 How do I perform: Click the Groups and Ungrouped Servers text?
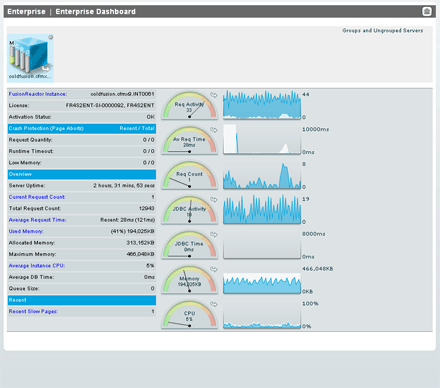tap(382, 30)
